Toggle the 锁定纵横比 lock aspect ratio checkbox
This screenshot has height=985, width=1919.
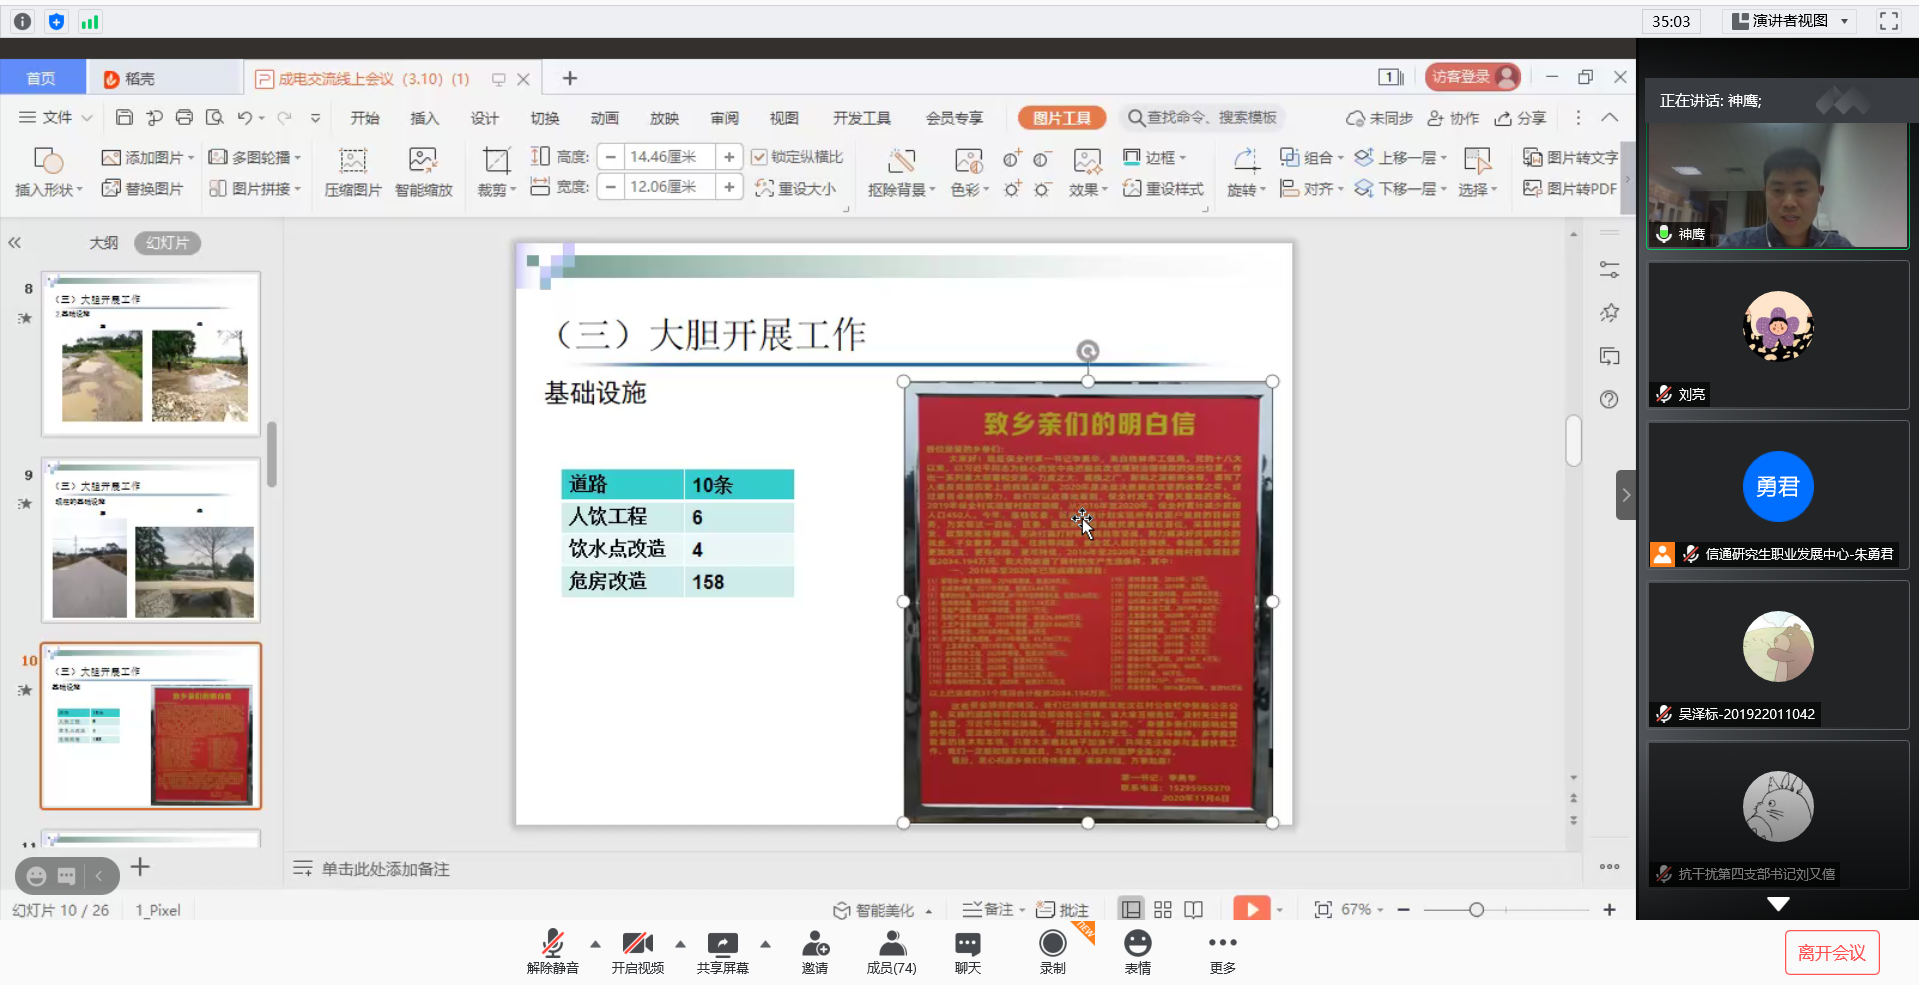(759, 157)
